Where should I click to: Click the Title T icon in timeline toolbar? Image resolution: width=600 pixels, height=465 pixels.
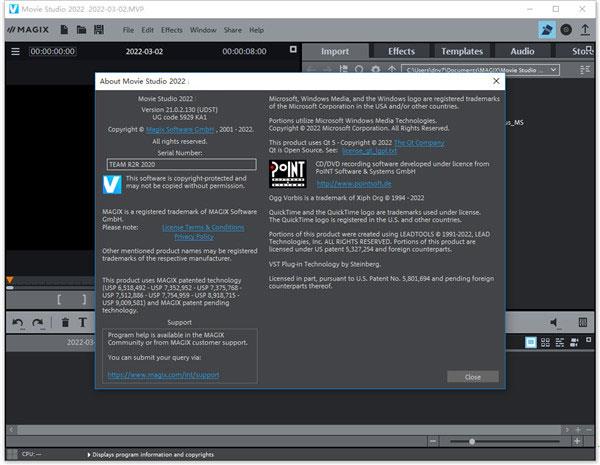pyautogui.click(x=82, y=323)
